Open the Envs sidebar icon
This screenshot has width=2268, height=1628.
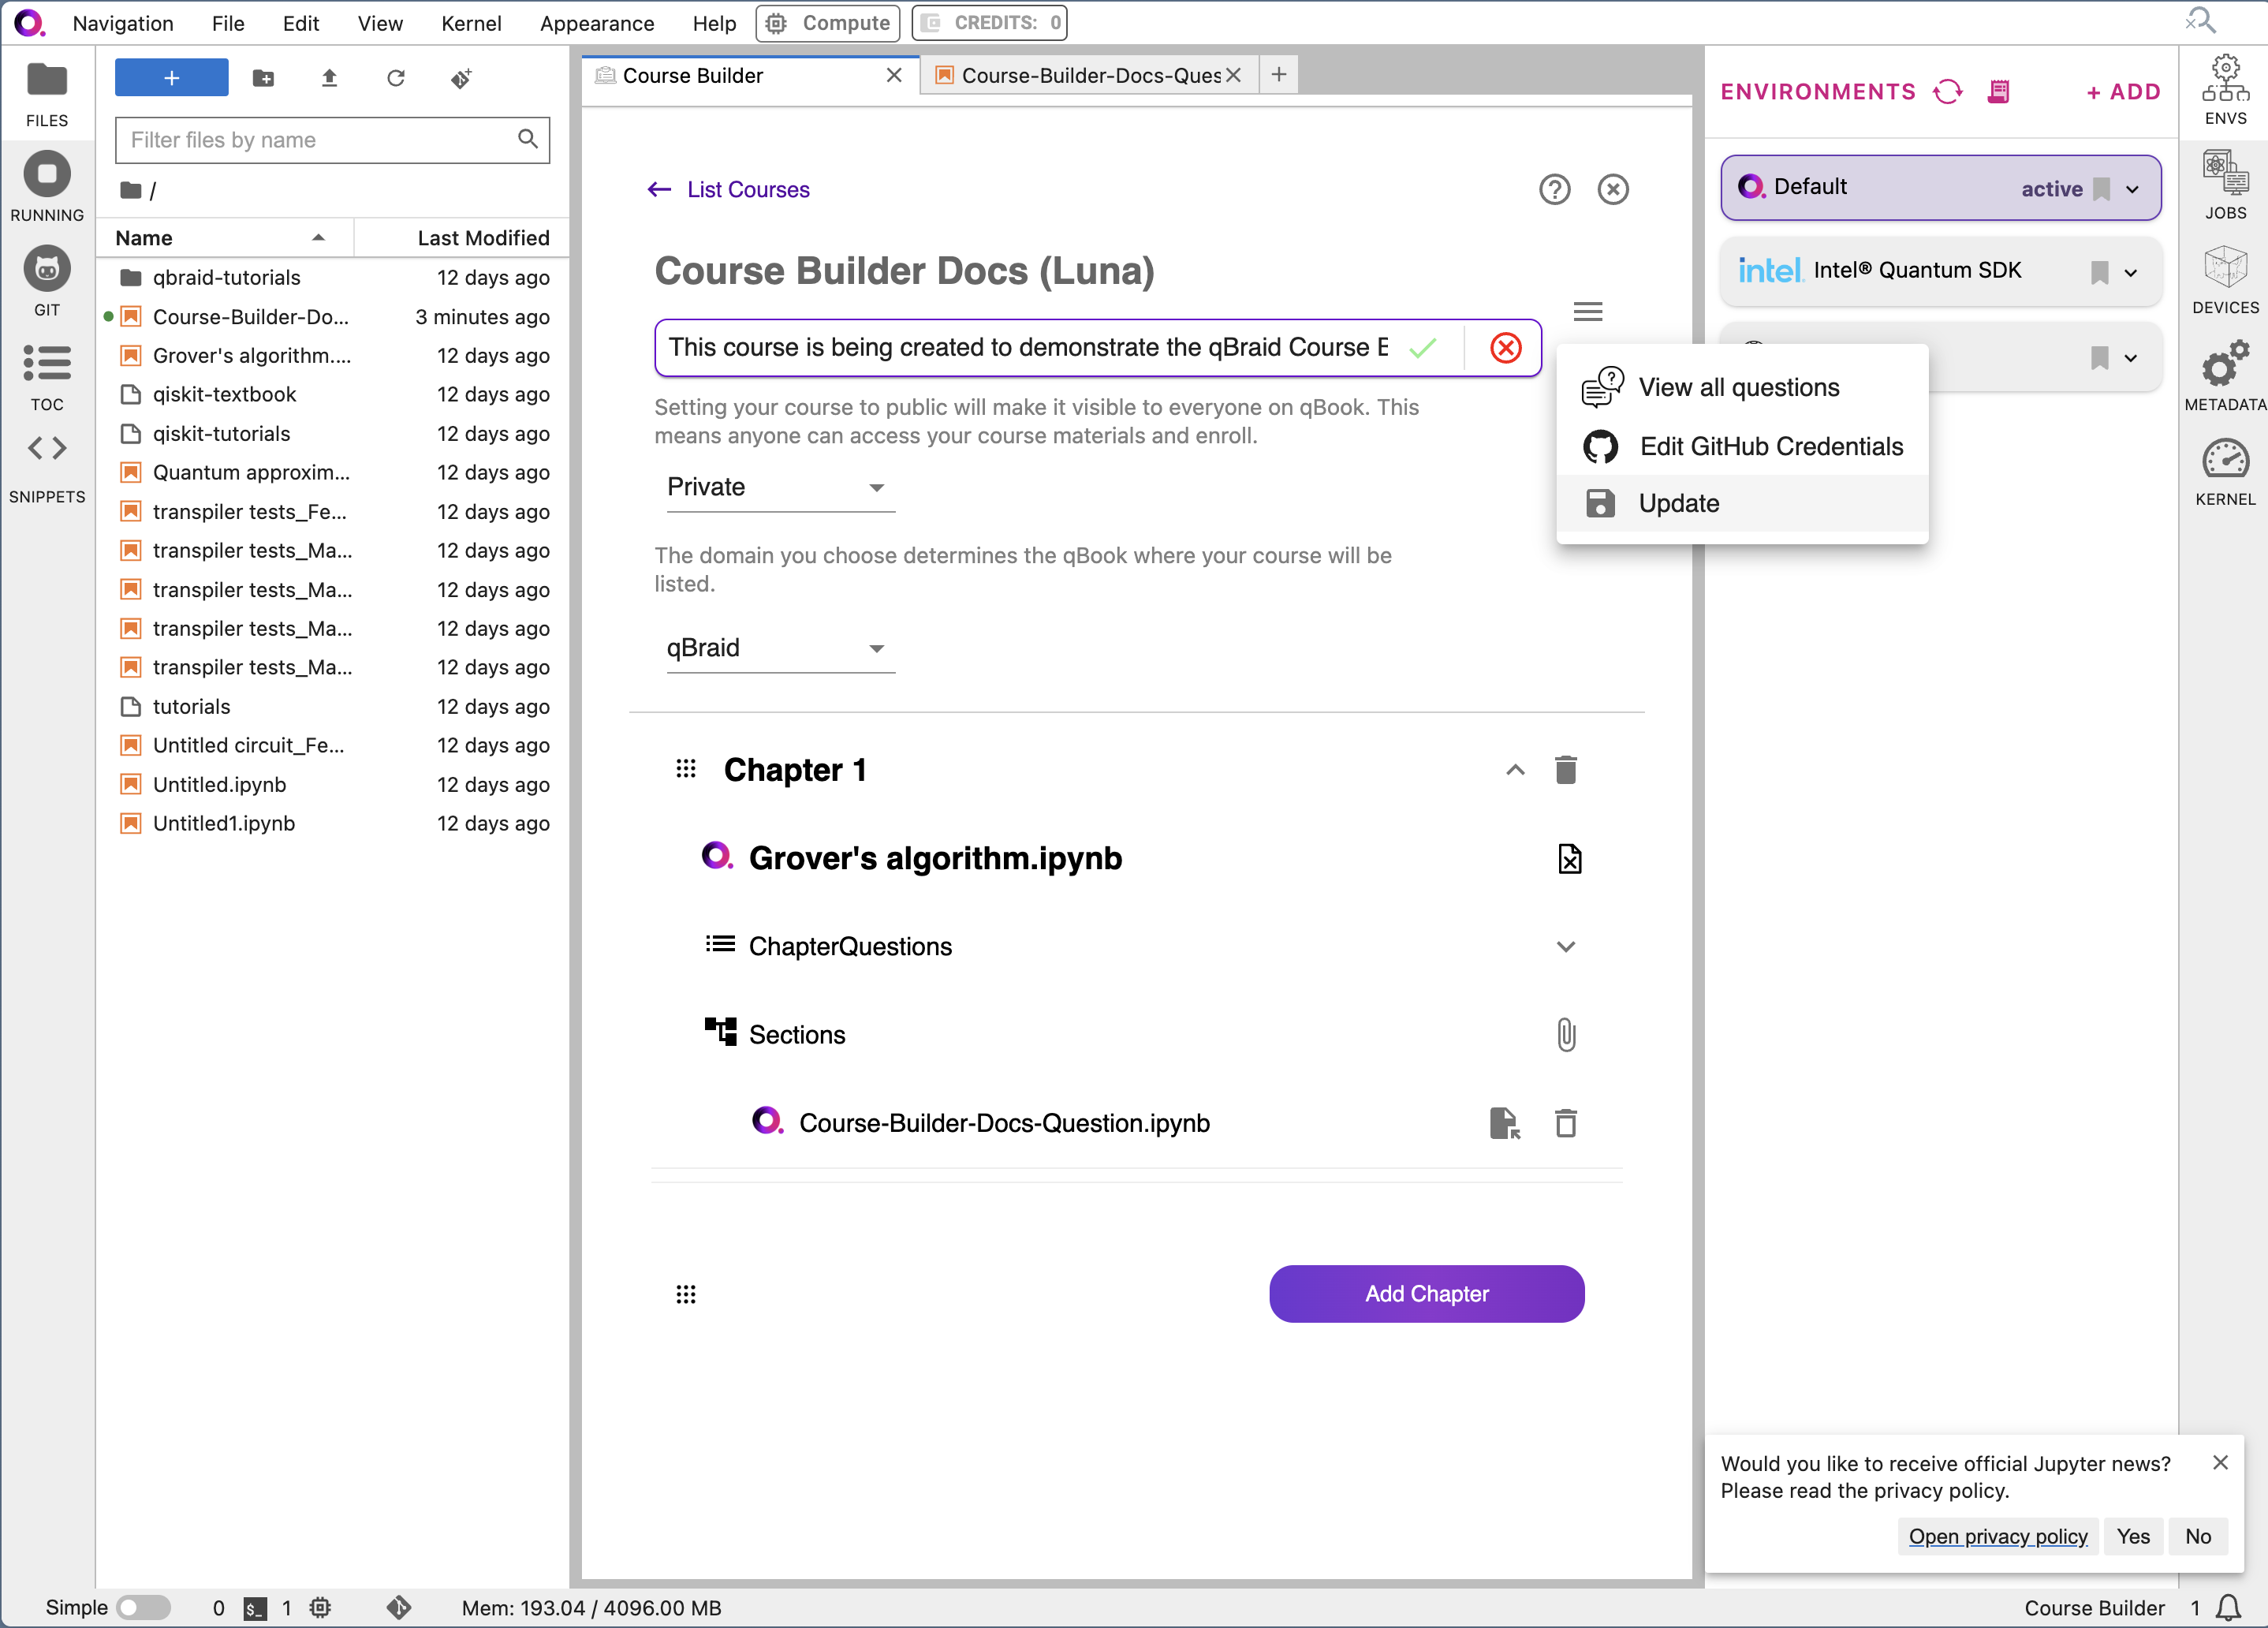(x=2225, y=90)
